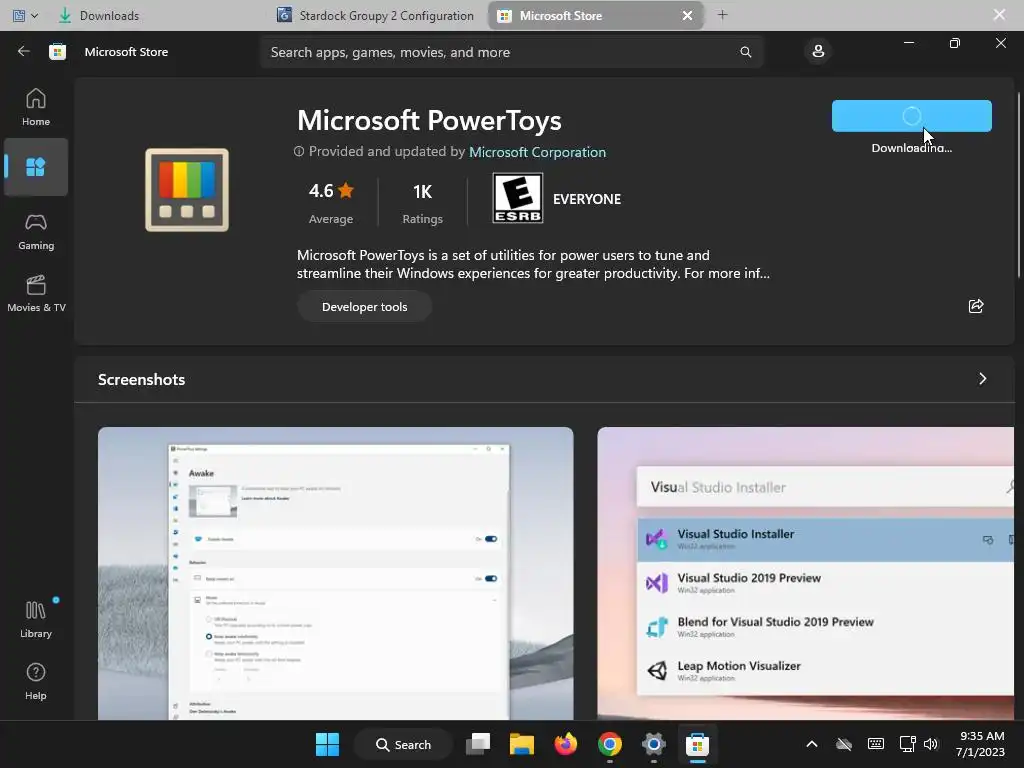Open the Visual Studio Installer screenshot thumbnail
The height and width of the screenshot is (768, 1024).
806,573
